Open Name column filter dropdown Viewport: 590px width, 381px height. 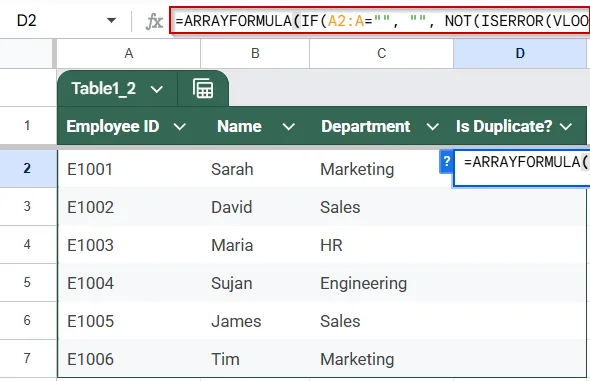[289, 127]
